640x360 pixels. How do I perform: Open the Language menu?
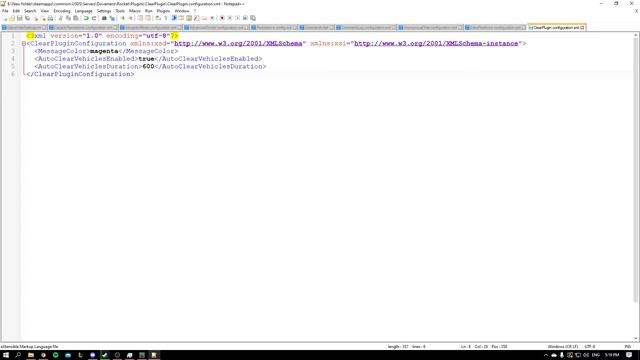point(84,11)
